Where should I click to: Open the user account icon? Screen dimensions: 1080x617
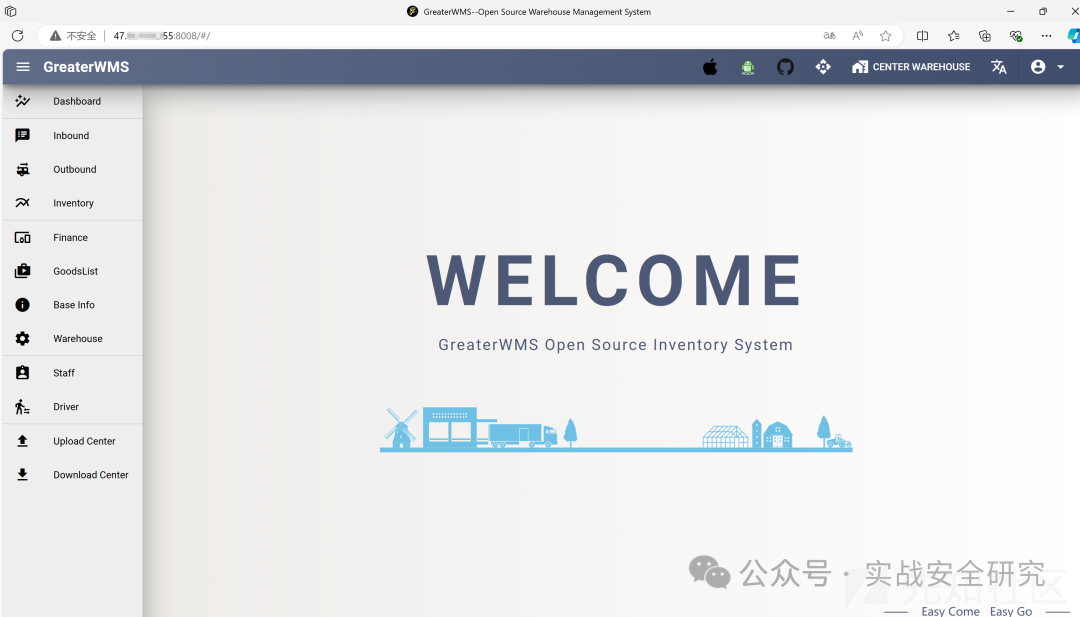[1038, 67]
